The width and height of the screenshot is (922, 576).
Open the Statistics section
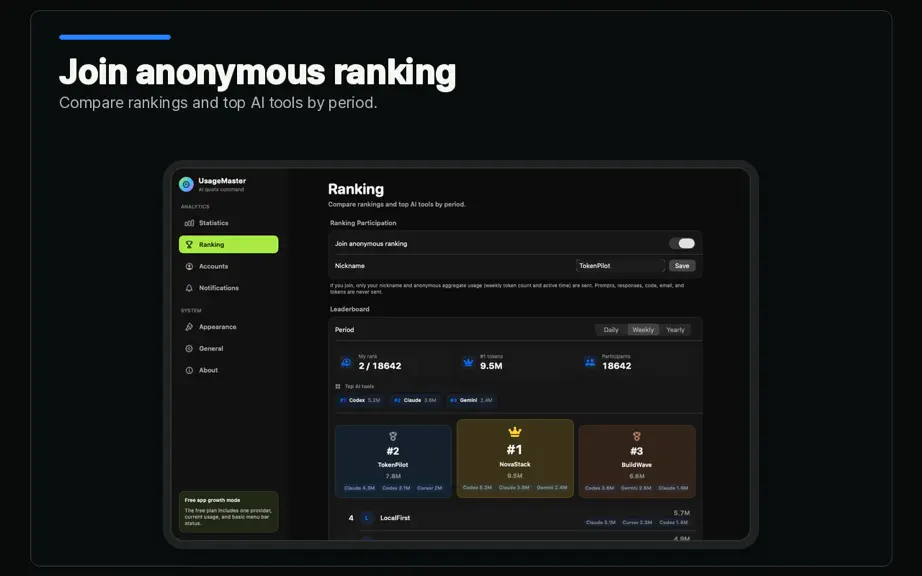(x=229, y=223)
